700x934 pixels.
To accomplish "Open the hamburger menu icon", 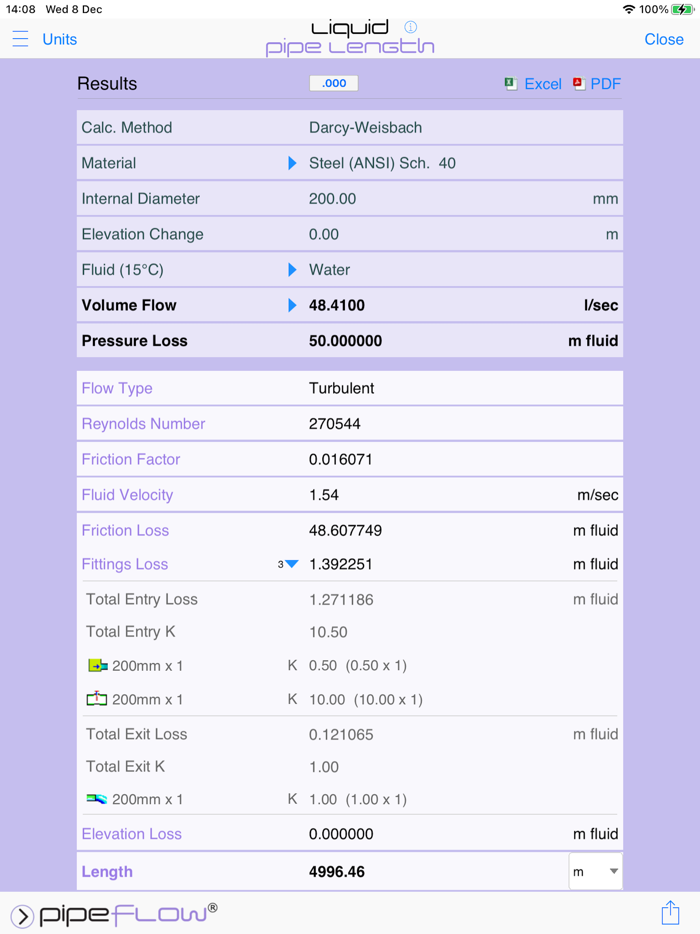I will point(20,39).
